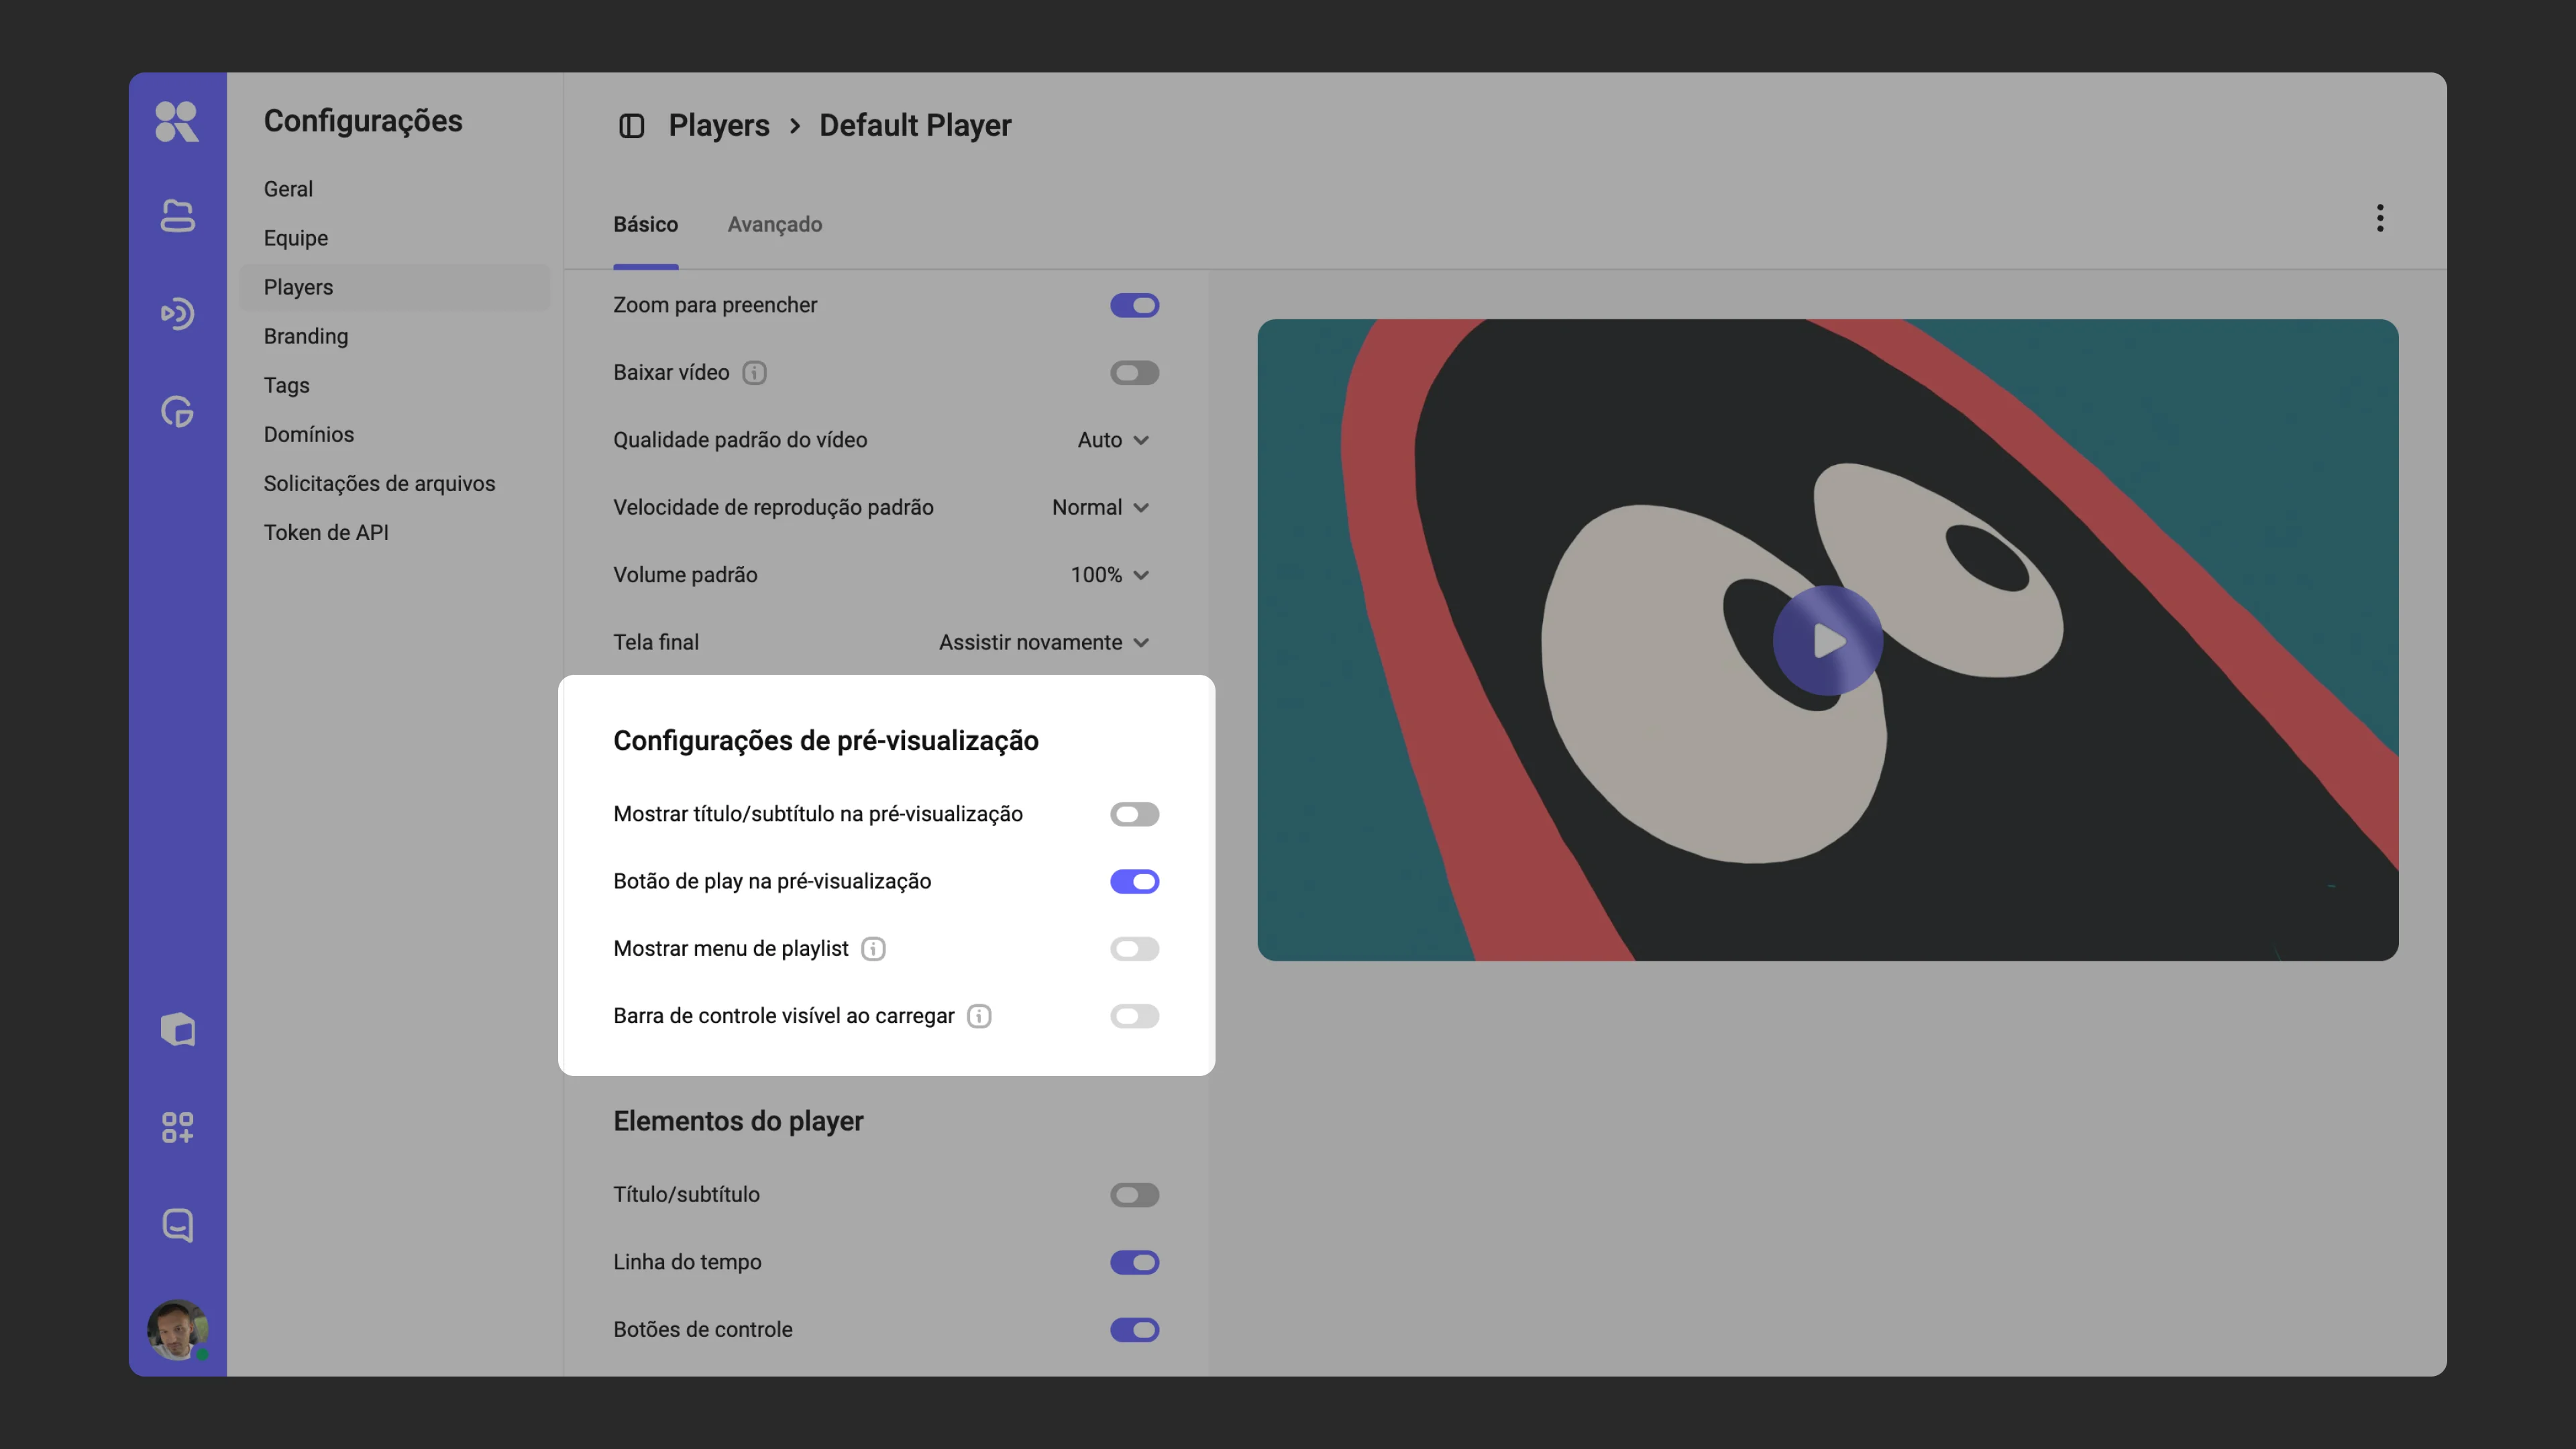Go back to Players breadcrumb

(x=718, y=126)
